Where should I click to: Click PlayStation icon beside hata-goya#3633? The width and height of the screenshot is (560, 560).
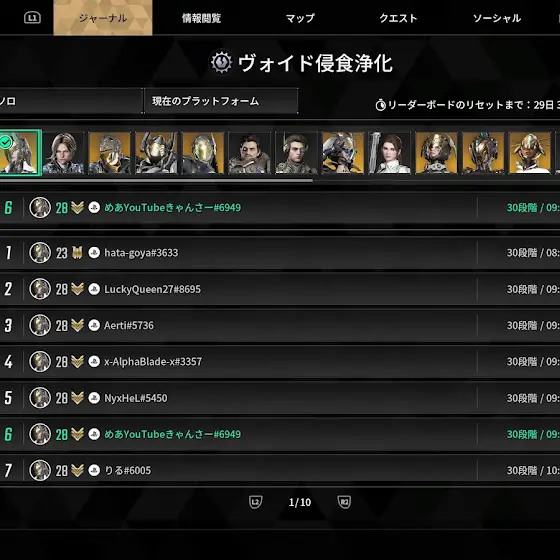click(94, 252)
